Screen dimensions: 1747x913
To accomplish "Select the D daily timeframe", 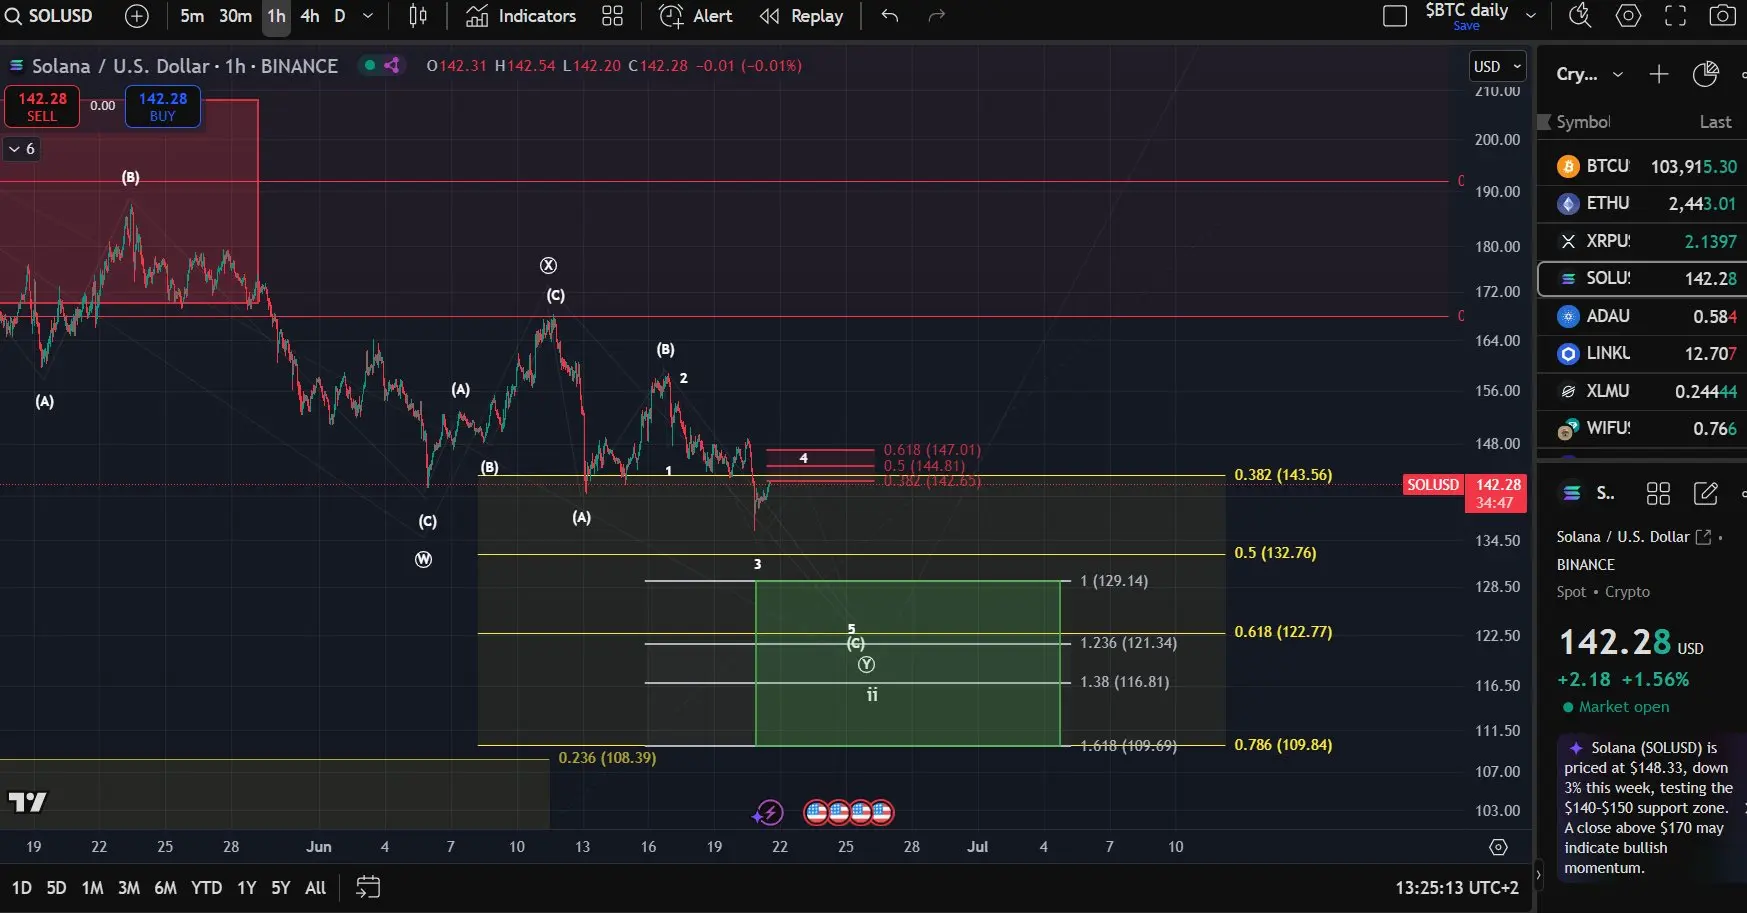I will [x=340, y=16].
